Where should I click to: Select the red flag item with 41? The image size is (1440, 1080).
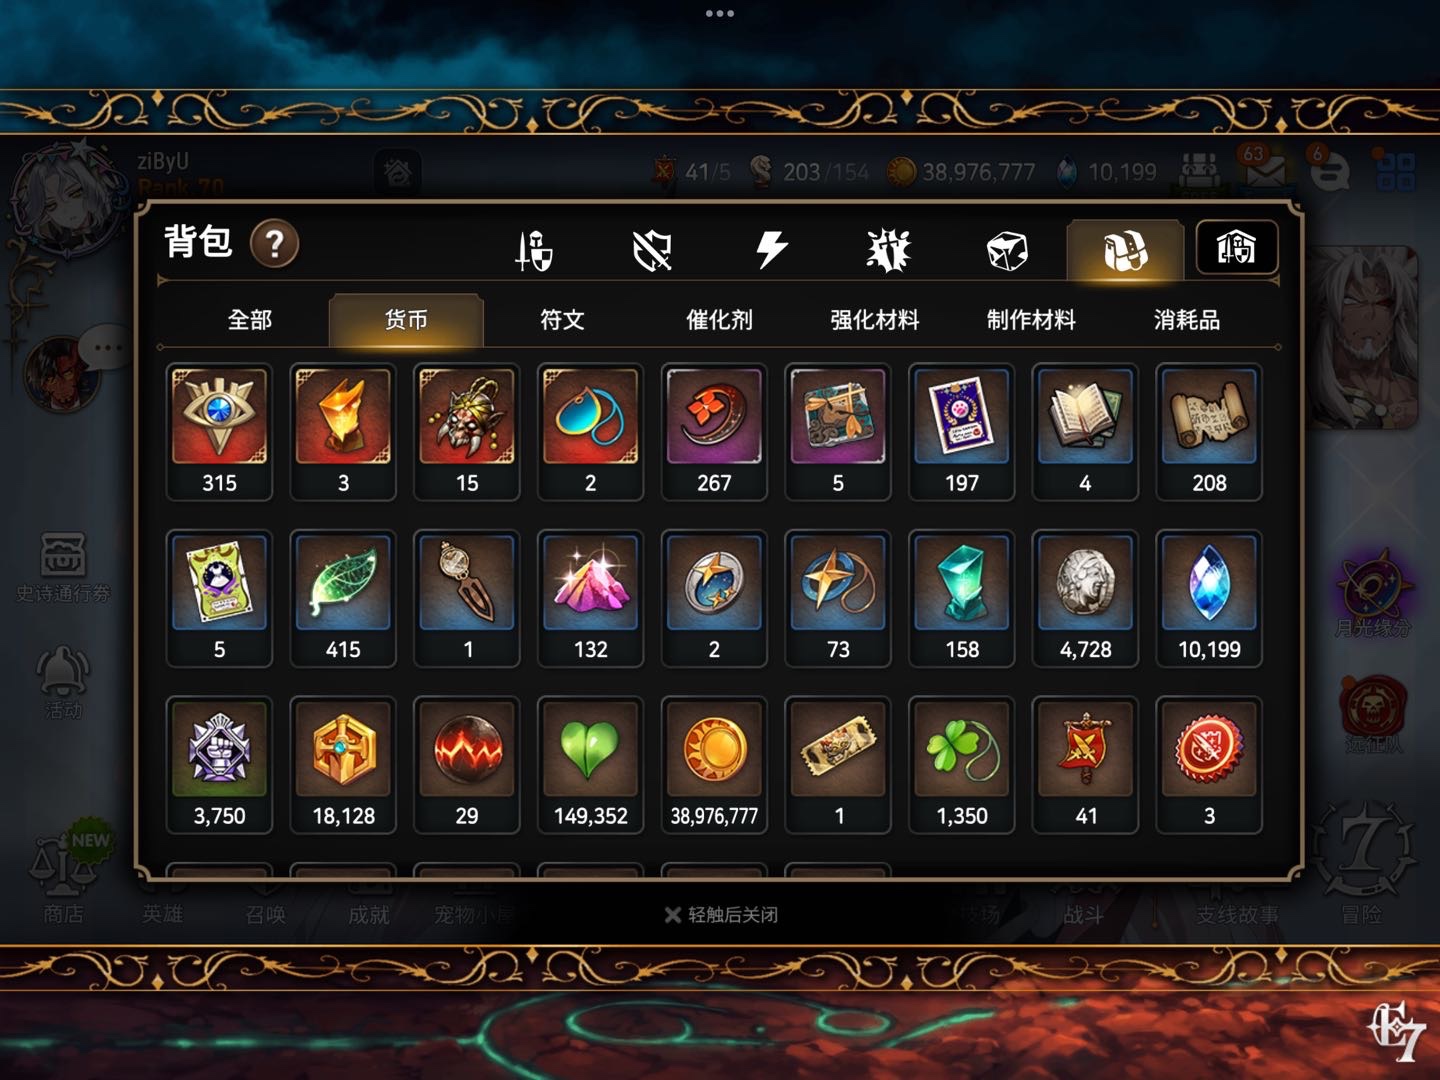pyautogui.click(x=1085, y=765)
